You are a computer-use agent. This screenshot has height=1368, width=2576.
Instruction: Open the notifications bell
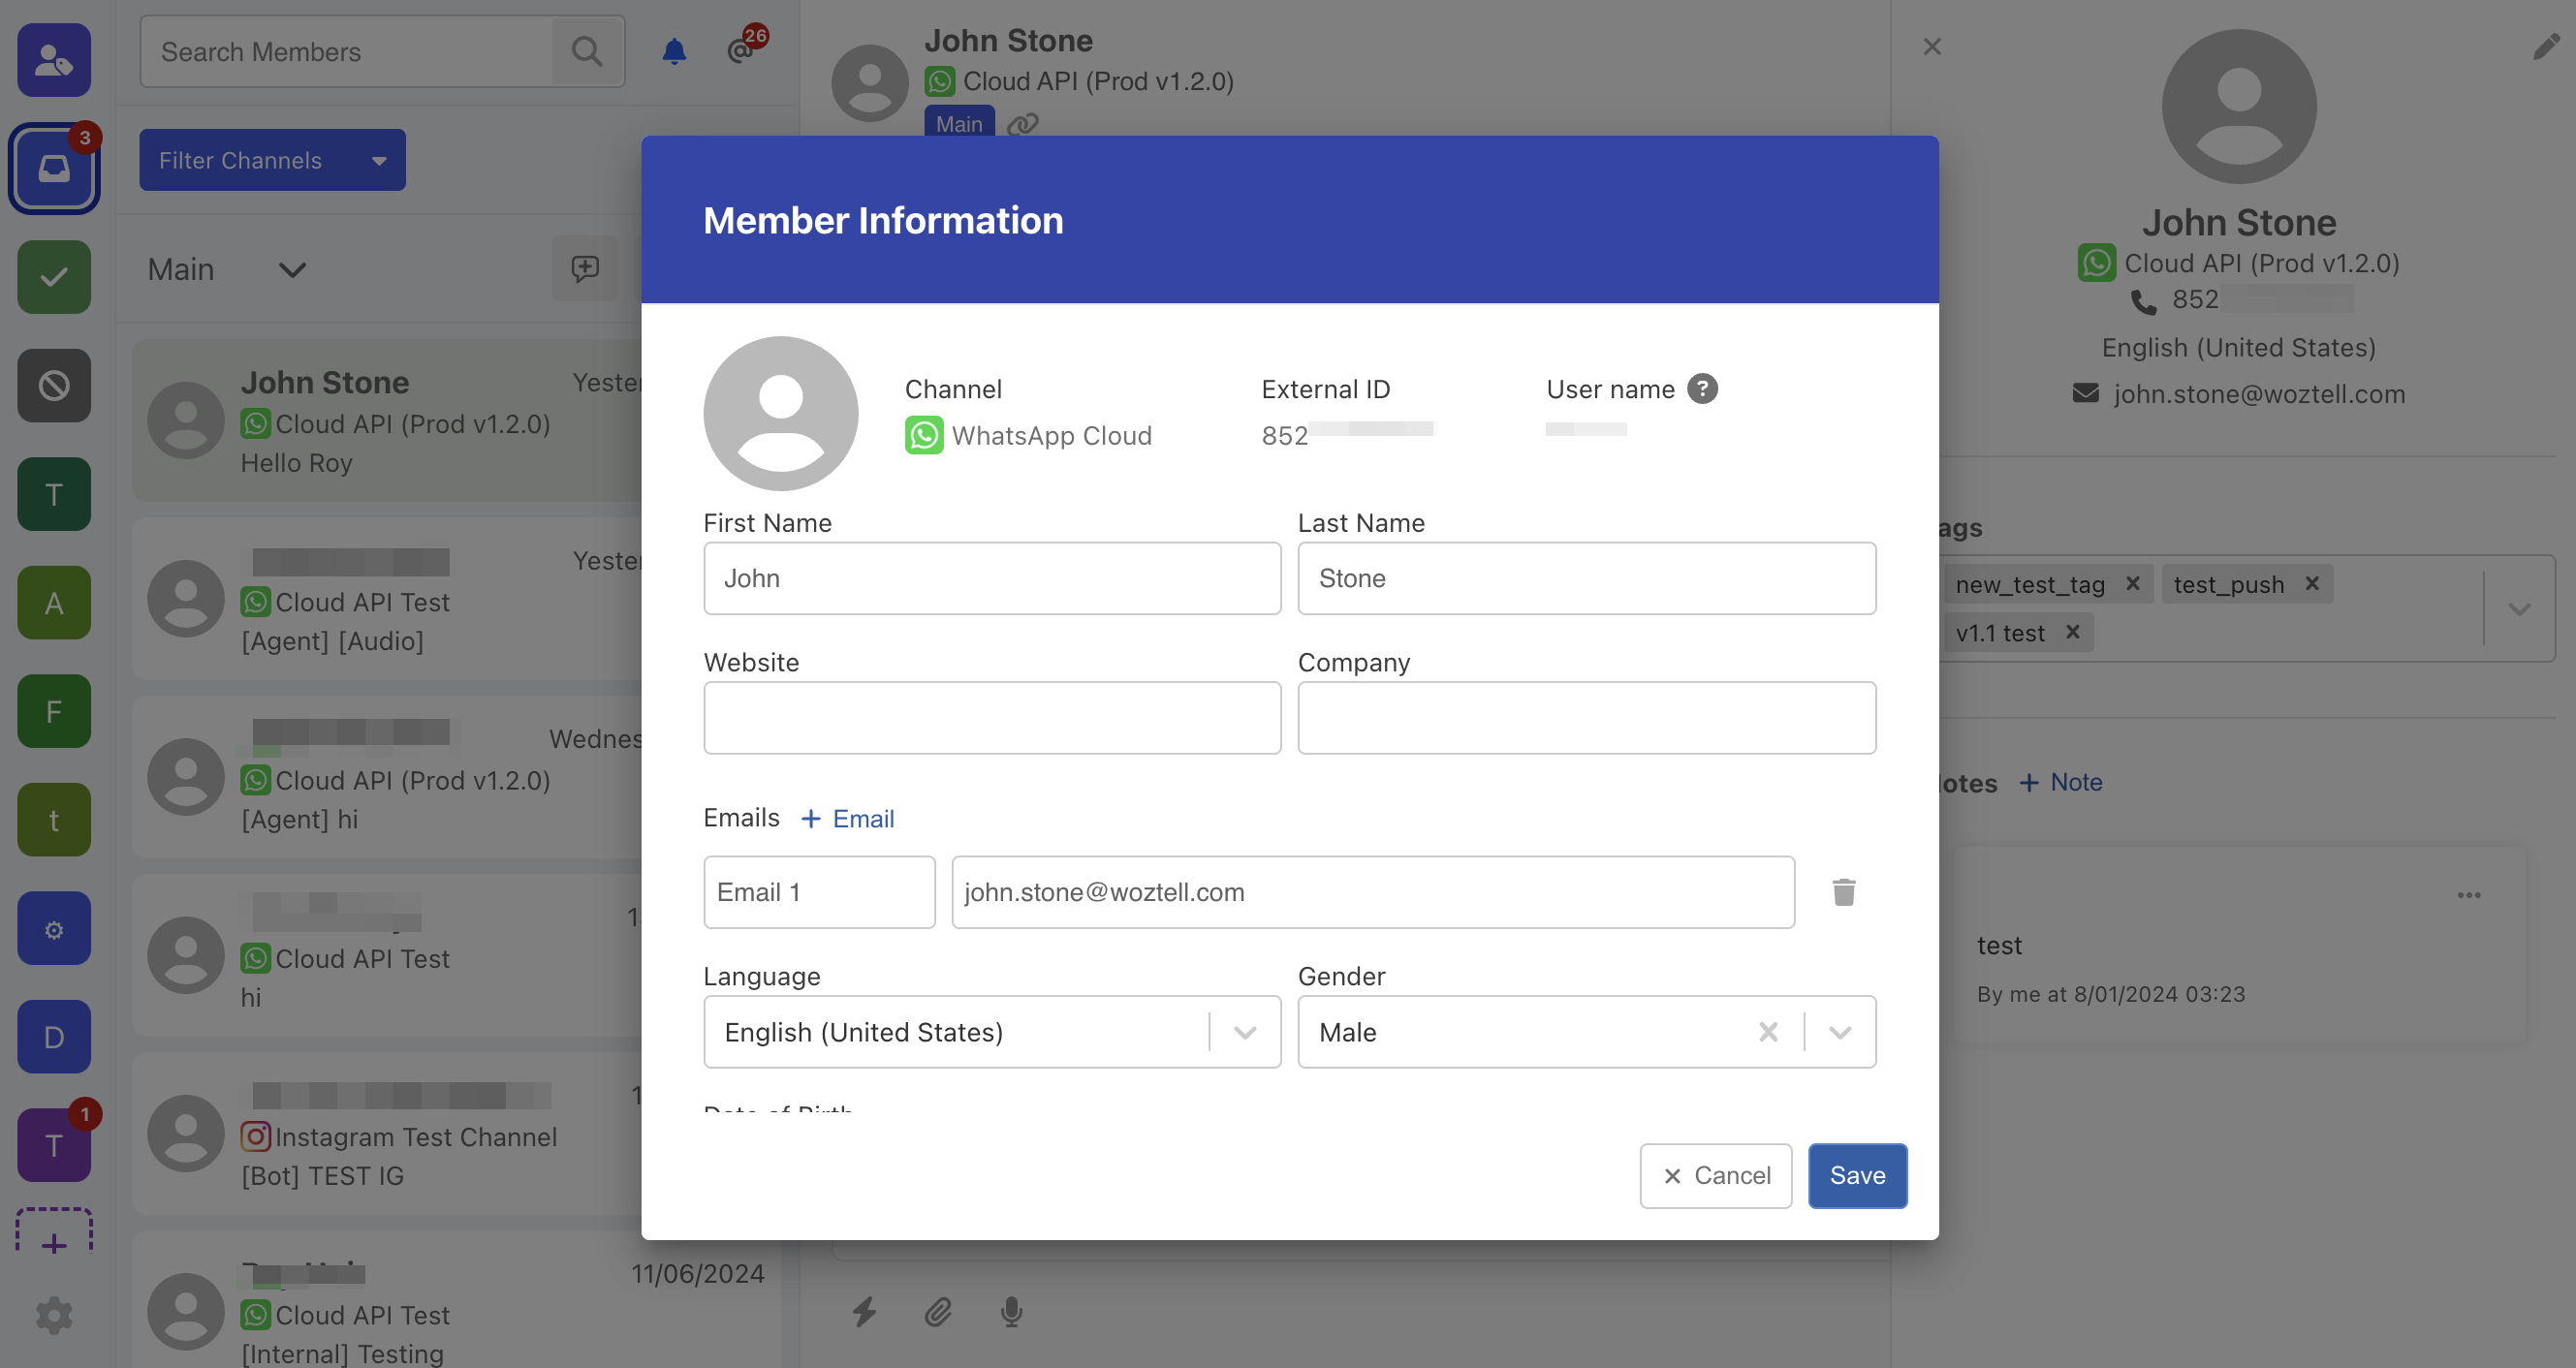674,51
